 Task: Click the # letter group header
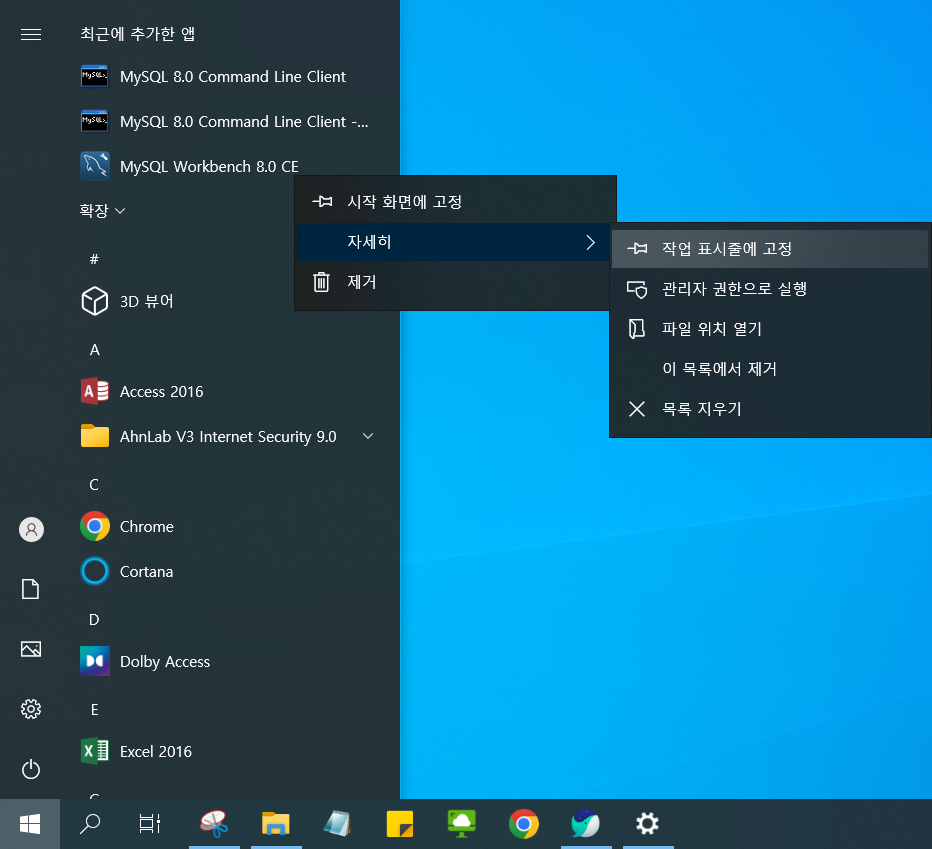(94, 259)
